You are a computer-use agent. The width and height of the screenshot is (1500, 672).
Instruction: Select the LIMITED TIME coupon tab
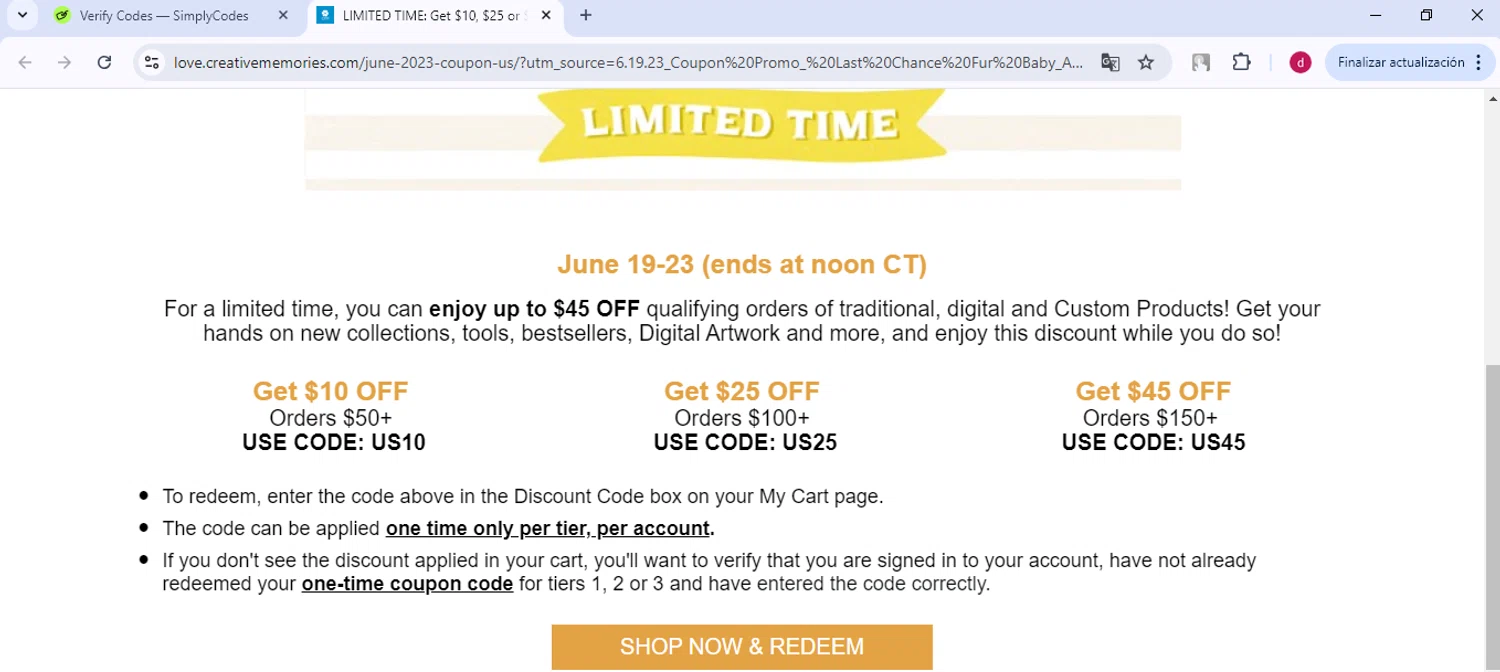[x=430, y=16]
